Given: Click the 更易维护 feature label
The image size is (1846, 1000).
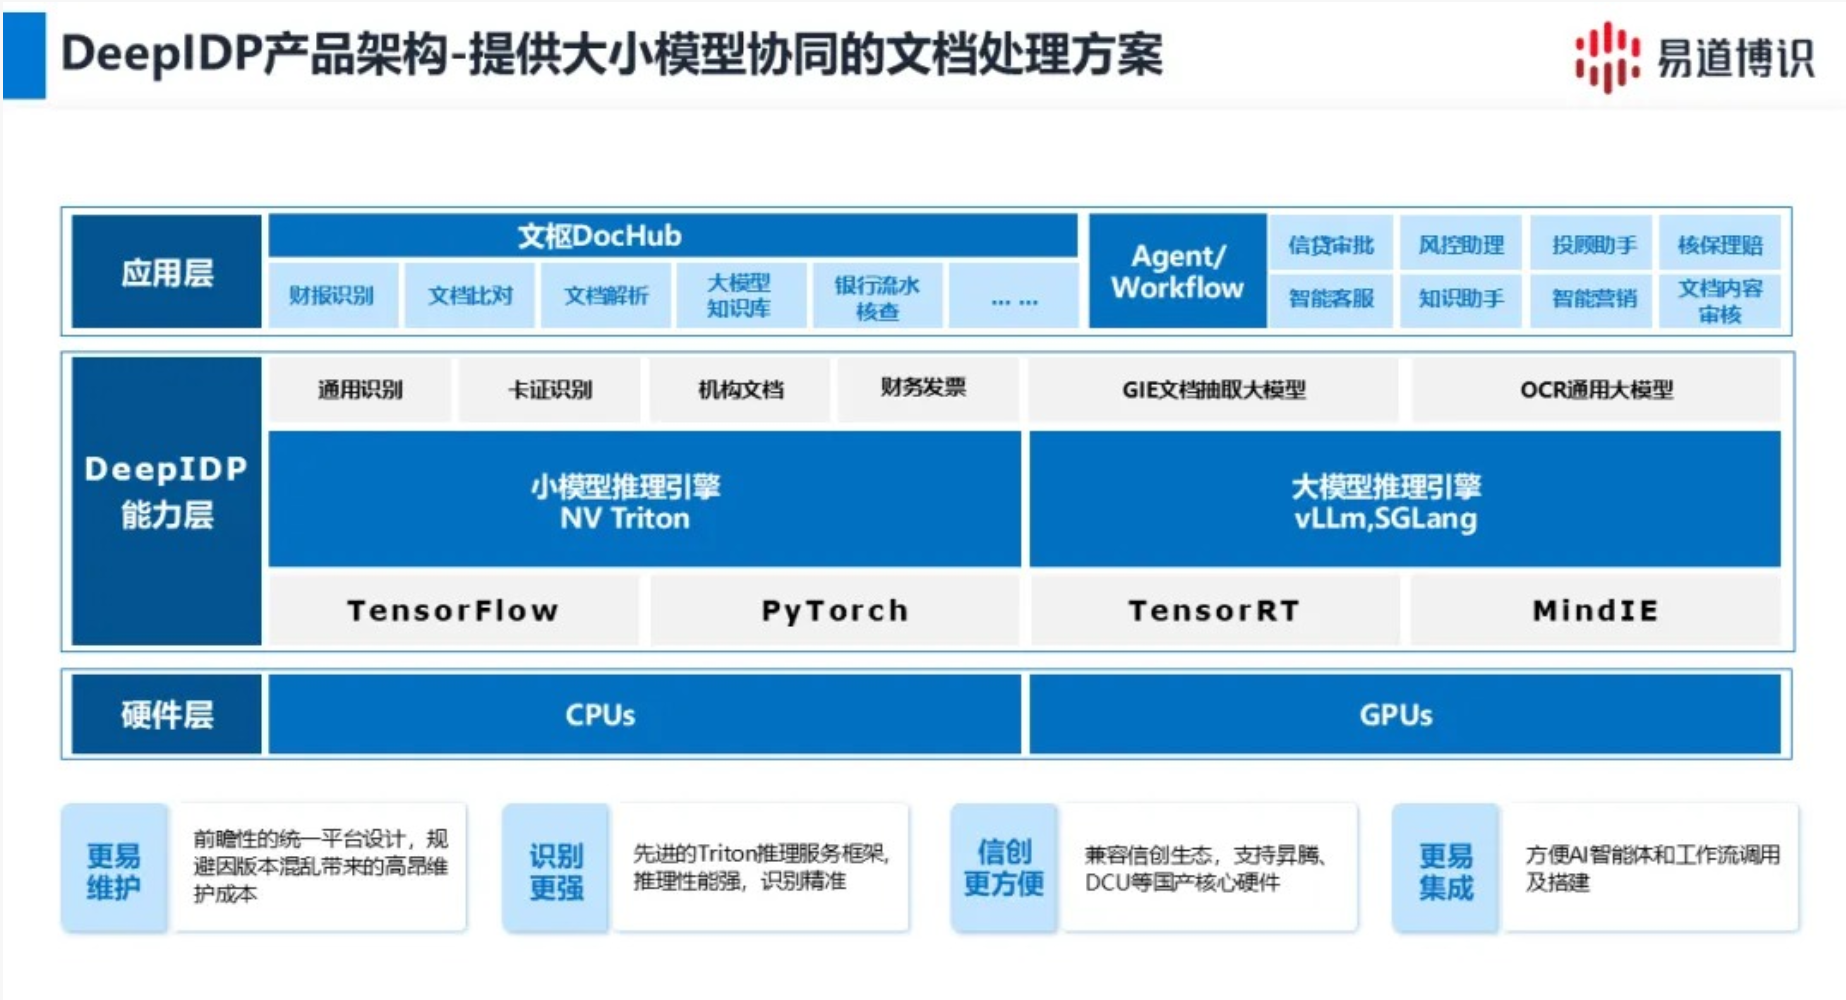Looking at the screenshot, I should coord(114,870).
